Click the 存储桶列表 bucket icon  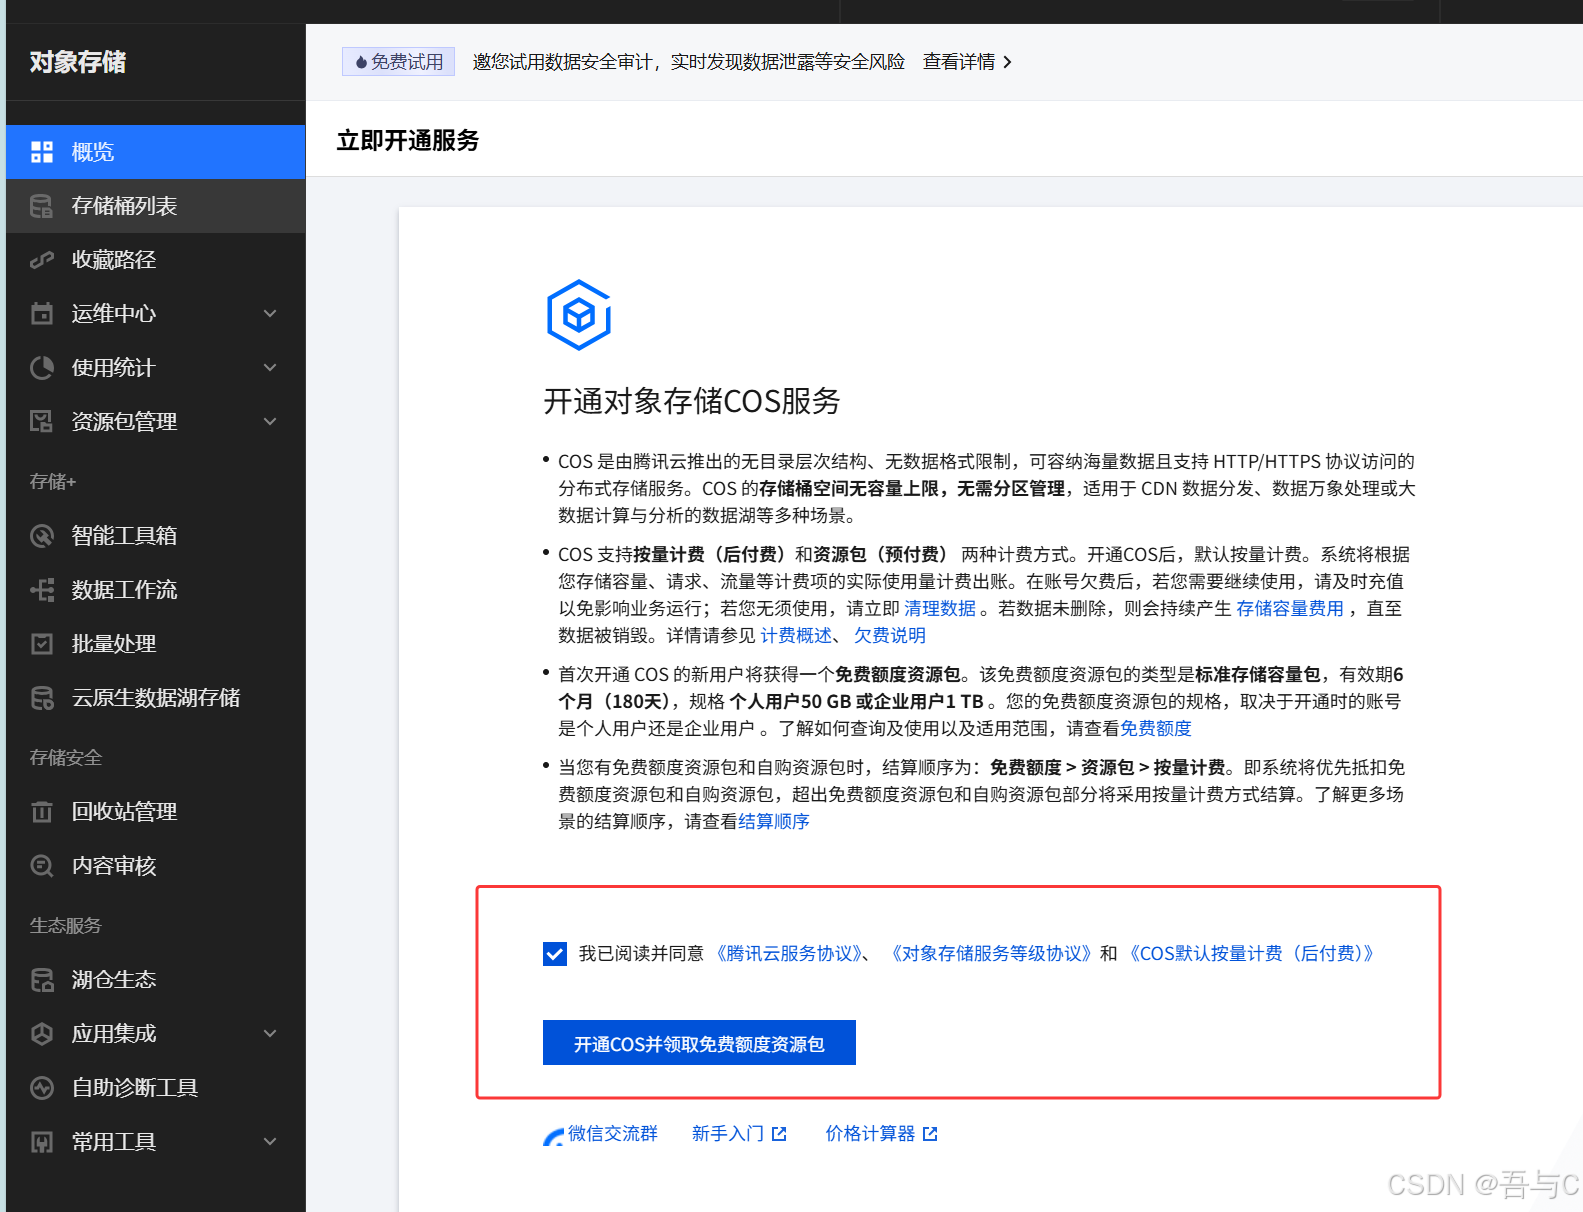[42, 206]
